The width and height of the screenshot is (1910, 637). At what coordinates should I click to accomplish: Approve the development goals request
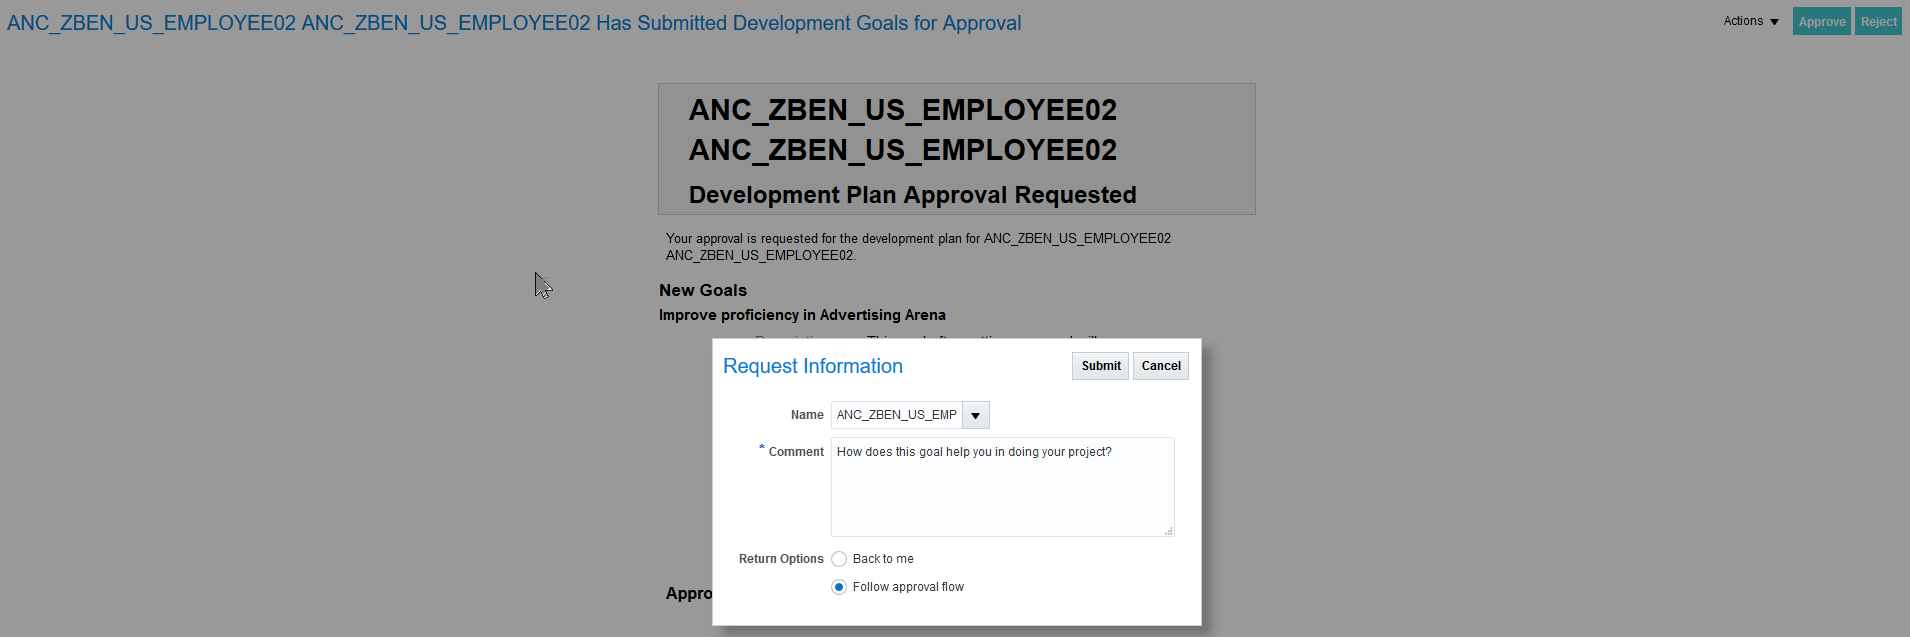pyautogui.click(x=1821, y=21)
